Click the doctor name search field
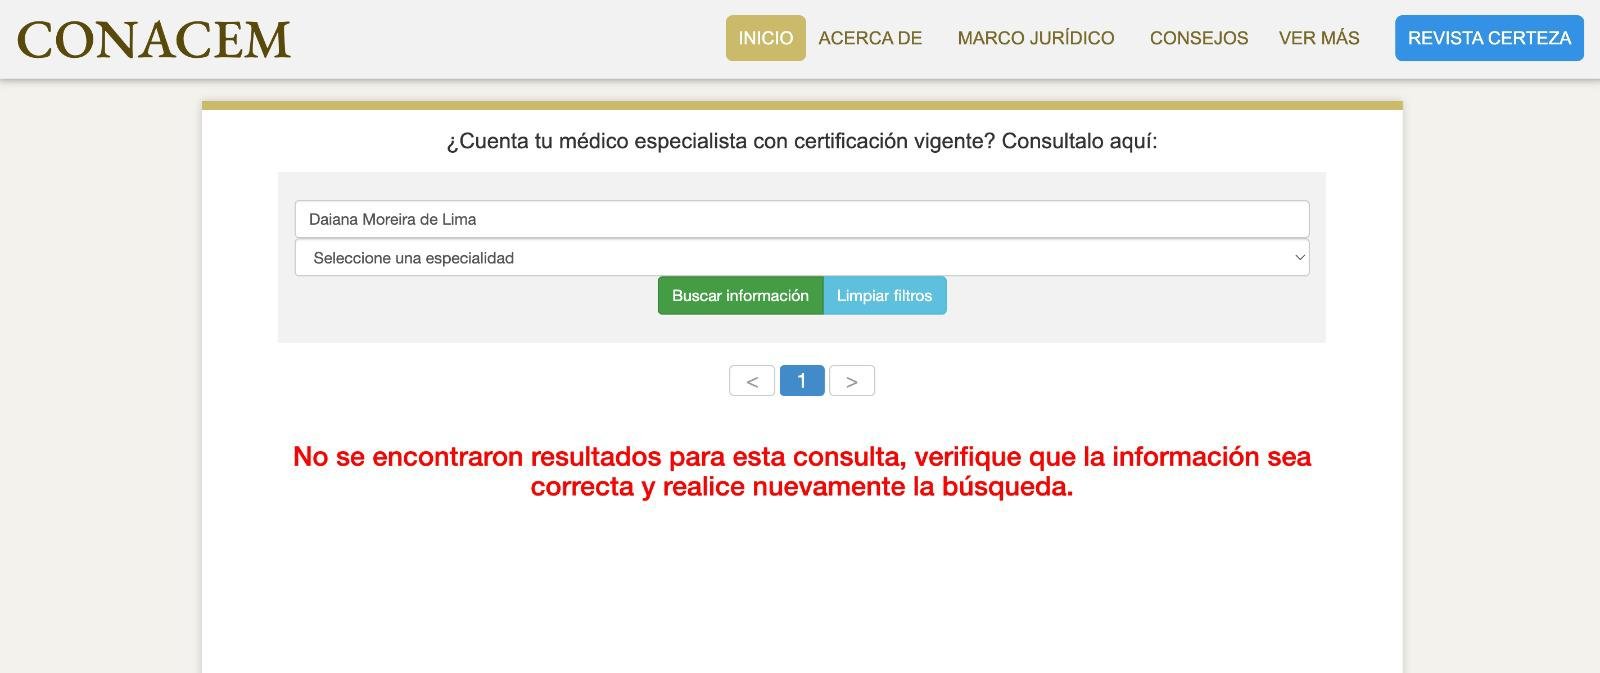1600x673 pixels. coord(801,219)
